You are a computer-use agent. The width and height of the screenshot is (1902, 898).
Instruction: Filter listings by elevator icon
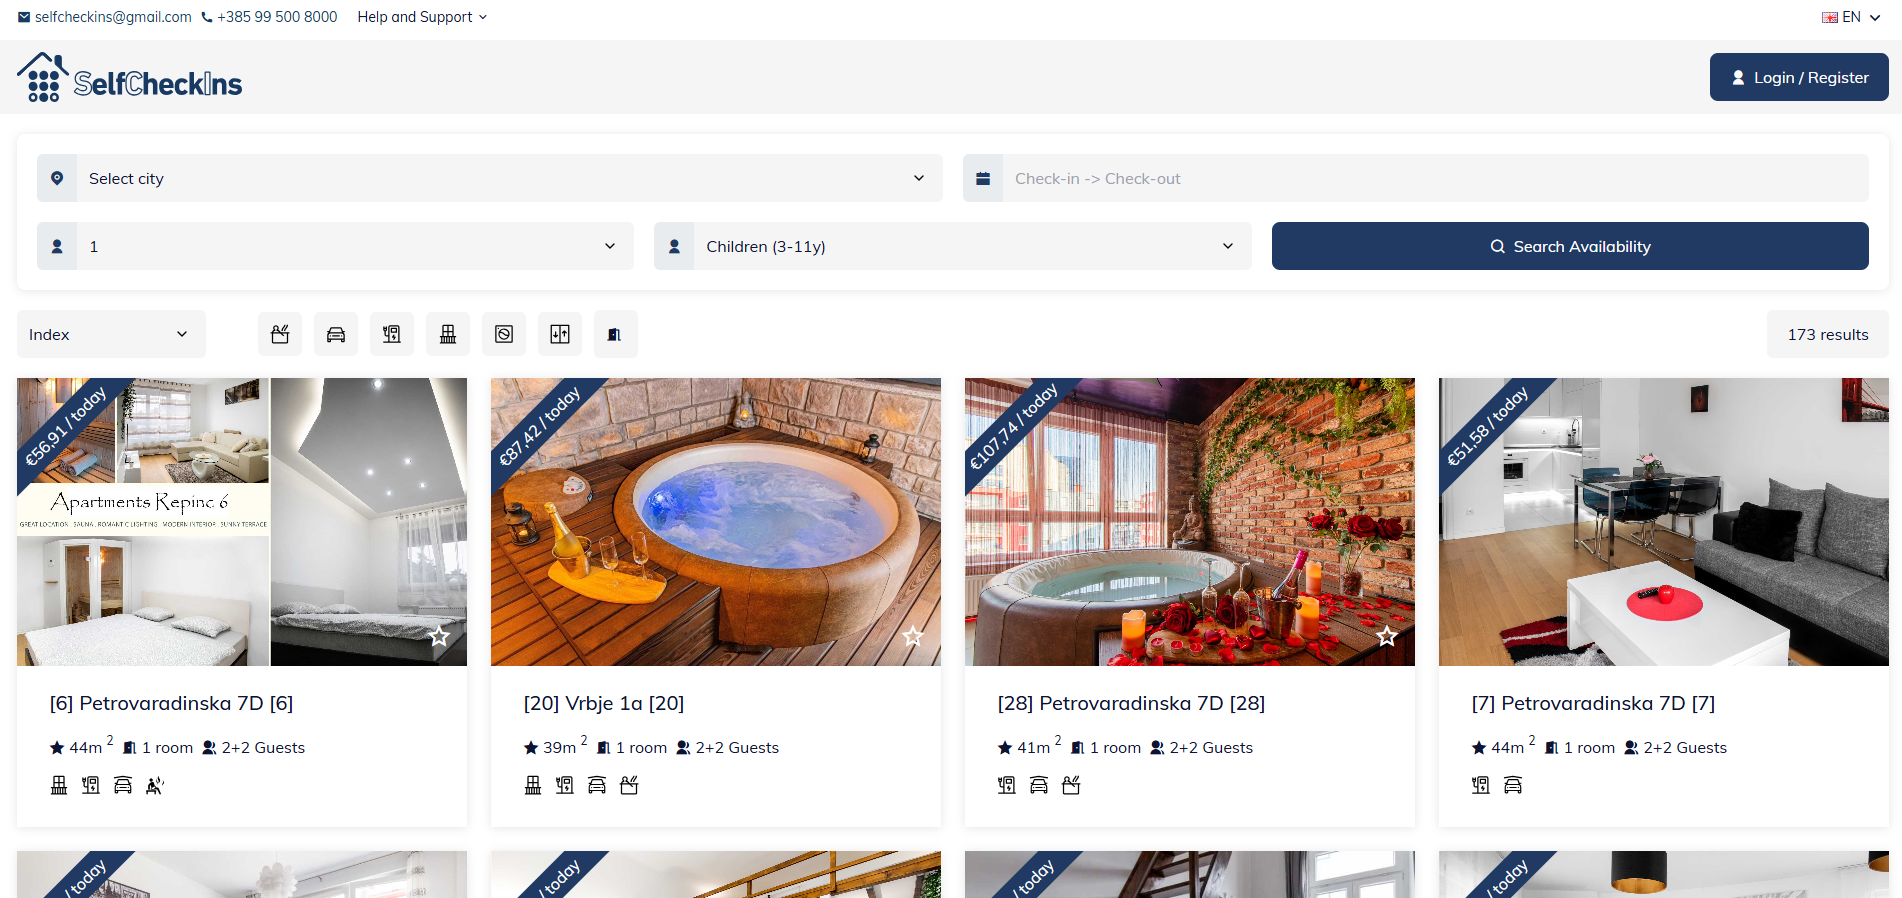(x=560, y=334)
